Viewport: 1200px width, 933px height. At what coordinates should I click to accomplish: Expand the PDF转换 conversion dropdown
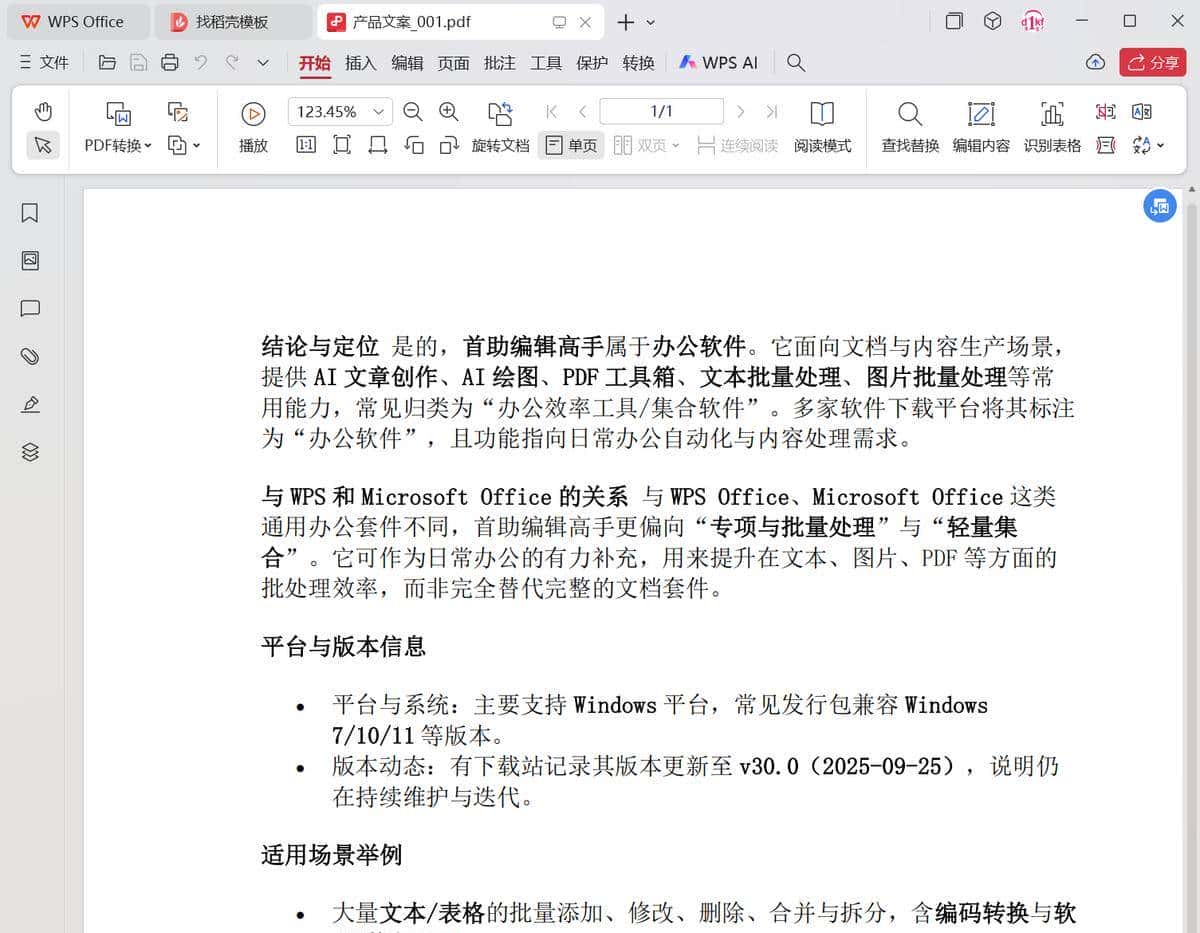pyautogui.click(x=148, y=145)
